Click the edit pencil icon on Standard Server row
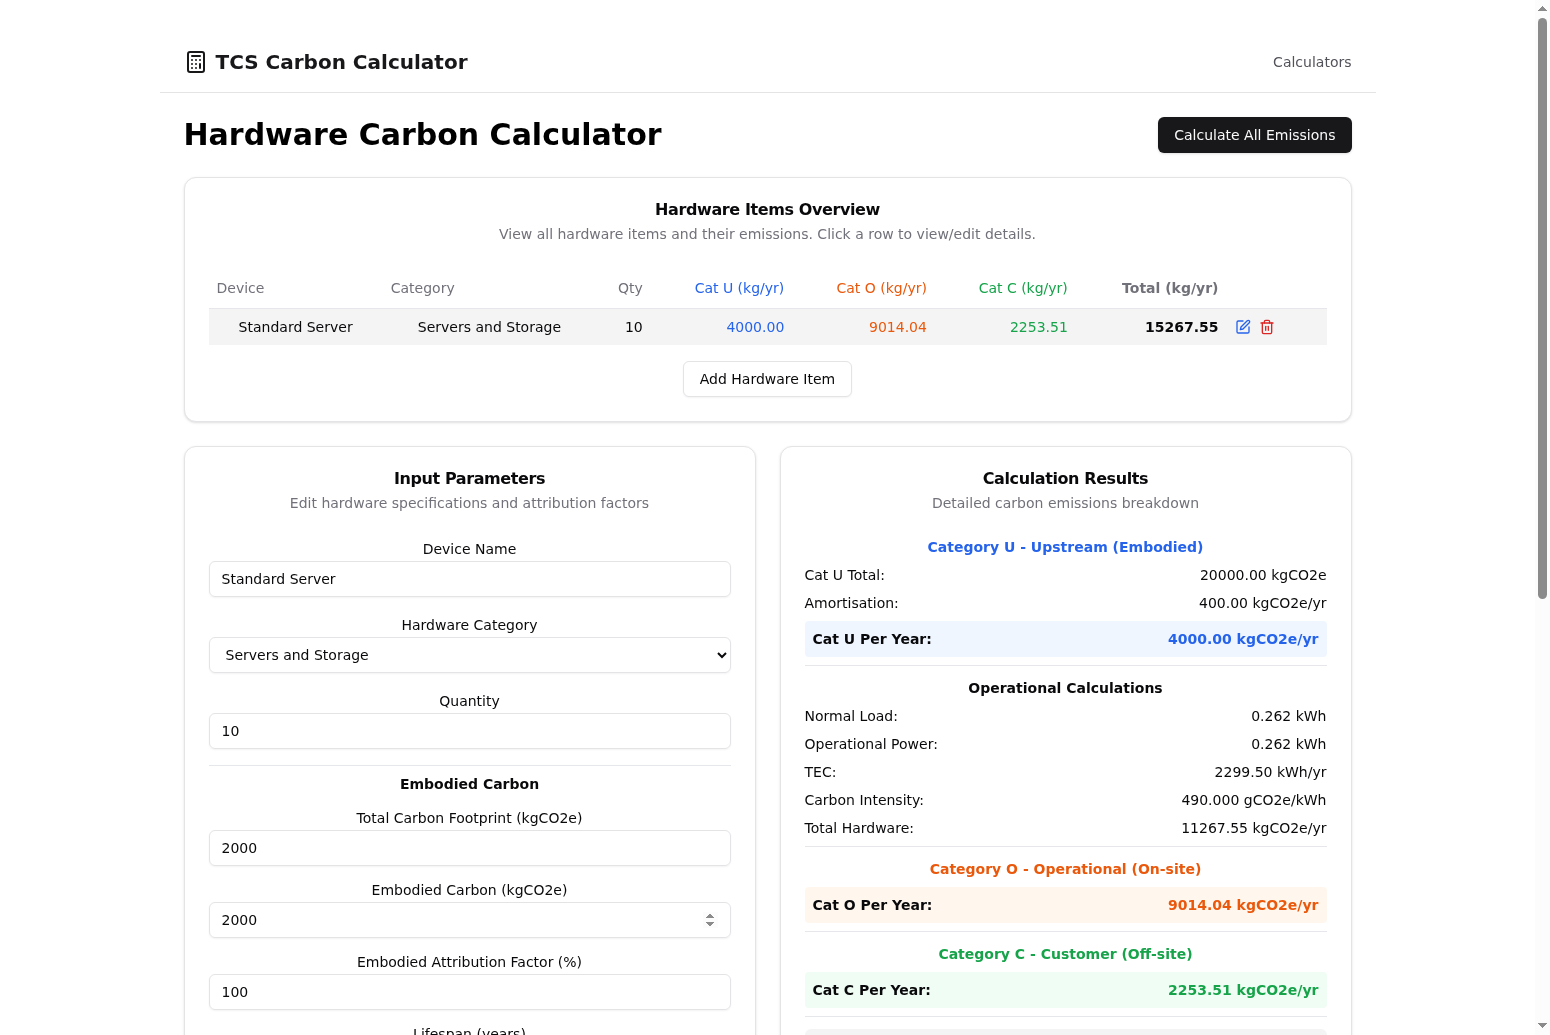1550x1035 pixels. click(1242, 326)
